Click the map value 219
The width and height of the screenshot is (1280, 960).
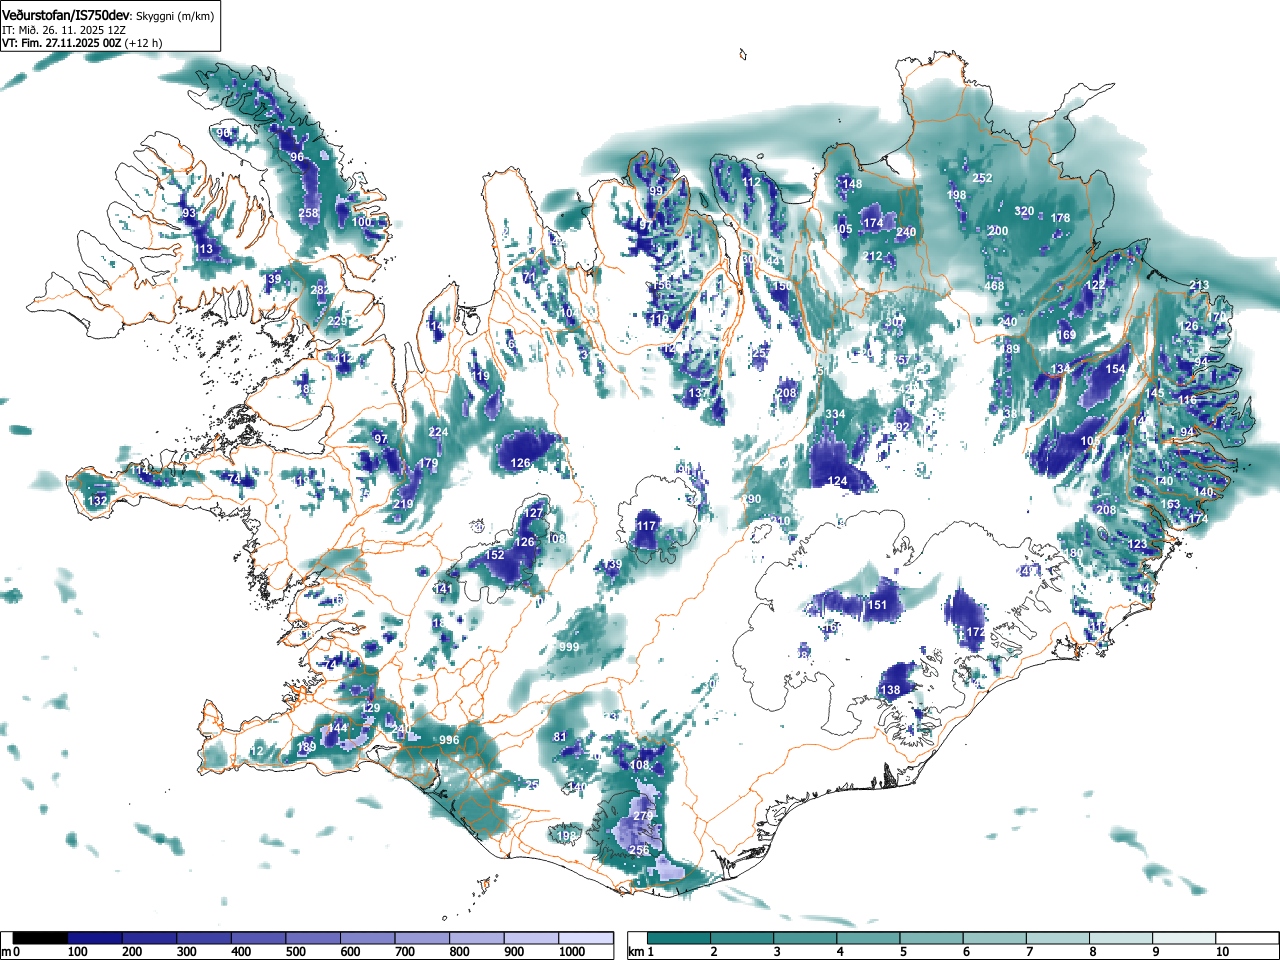tap(403, 504)
